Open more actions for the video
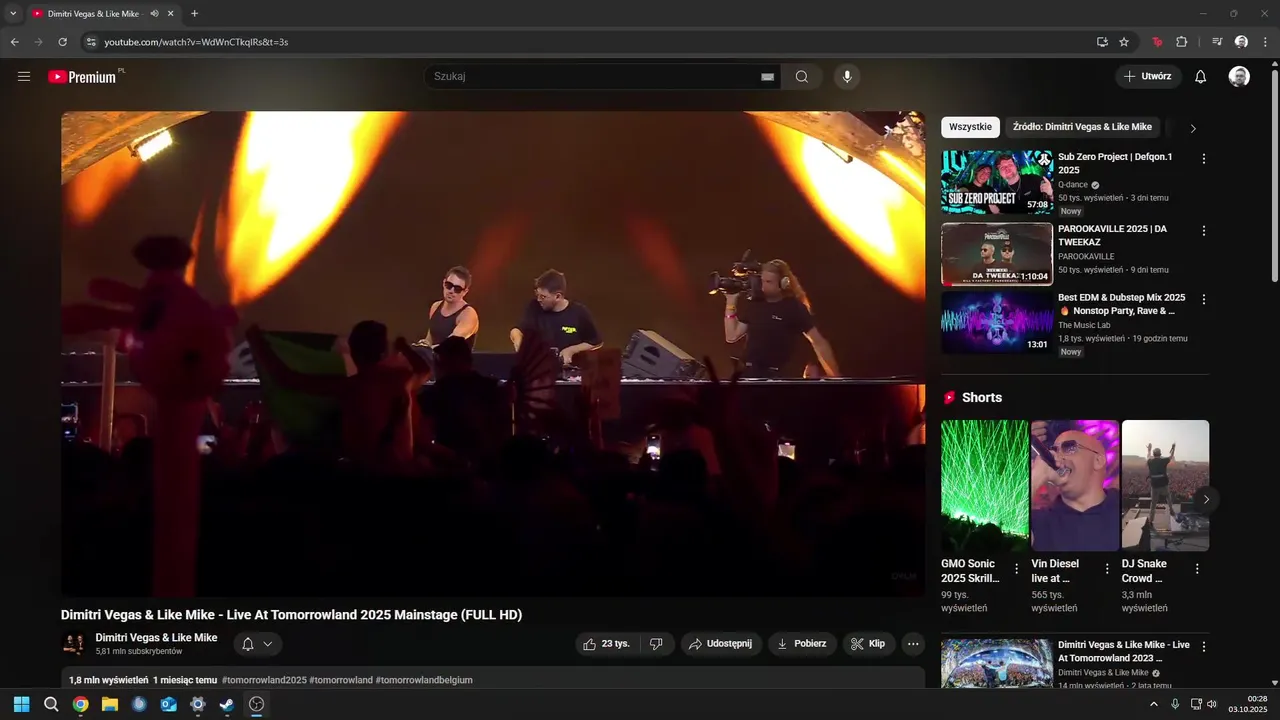This screenshot has height=720, width=1280. (x=913, y=644)
